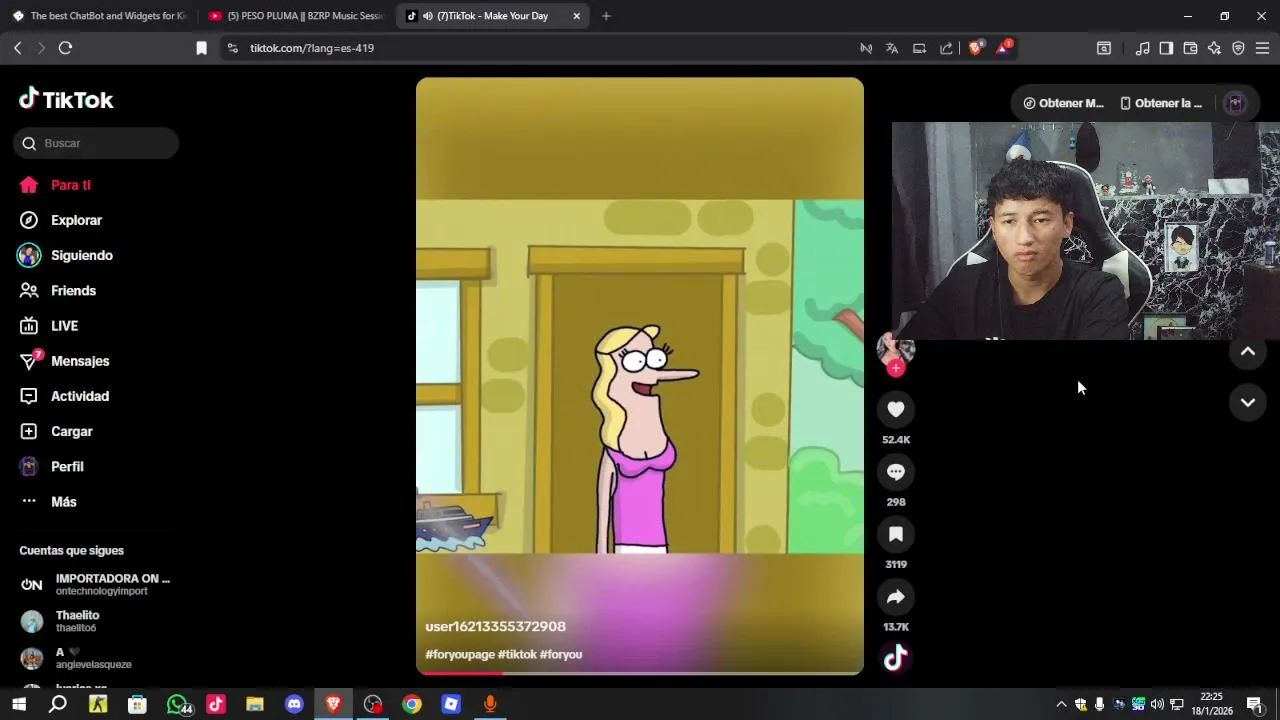Open Leo AI sparkle icon
Image resolution: width=1280 pixels, height=720 pixels.
[x=1214, y=48]
